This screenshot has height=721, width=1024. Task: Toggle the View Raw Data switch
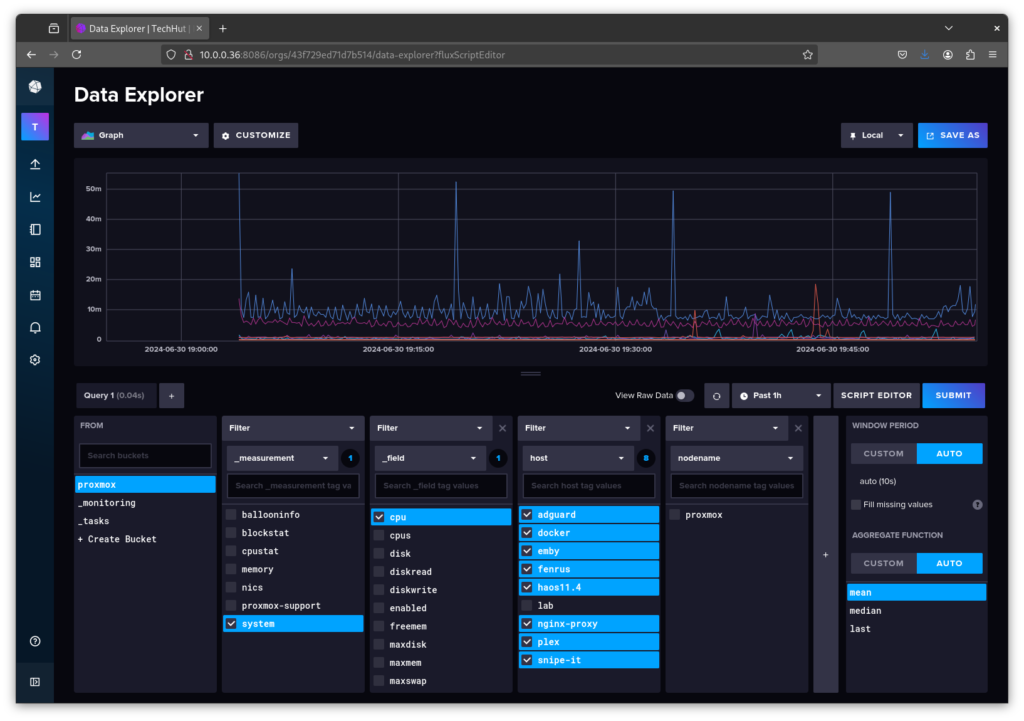click(x=684, y=395)
